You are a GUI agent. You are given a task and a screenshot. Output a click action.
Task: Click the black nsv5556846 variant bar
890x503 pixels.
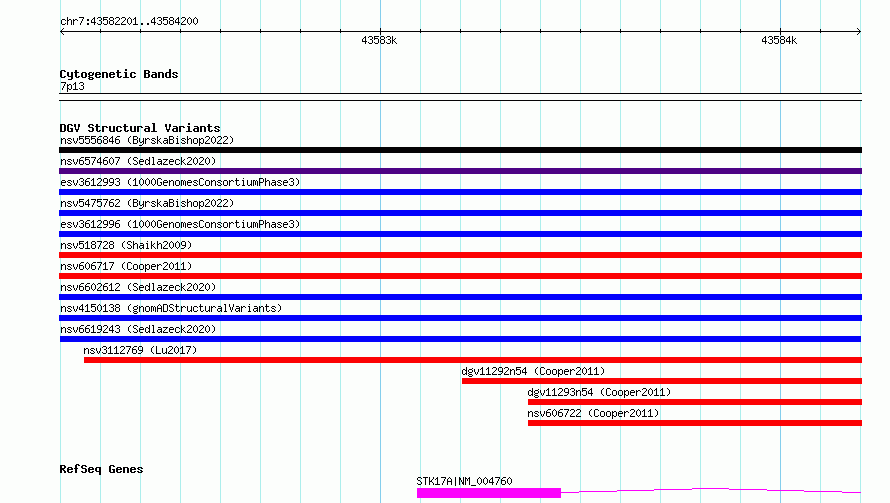pos(460,150)
